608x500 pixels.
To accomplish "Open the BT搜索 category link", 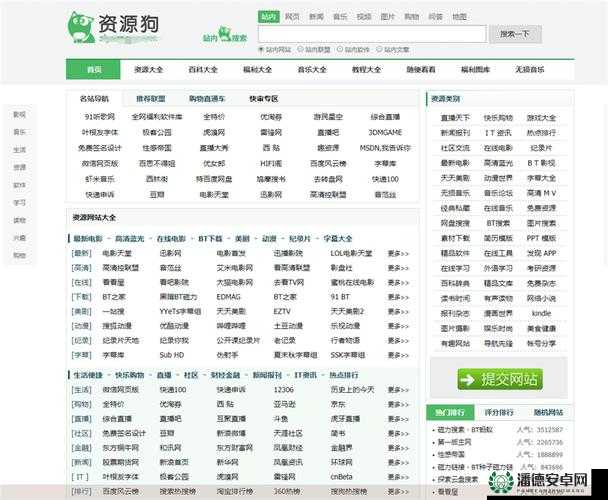I will (498, 223).
